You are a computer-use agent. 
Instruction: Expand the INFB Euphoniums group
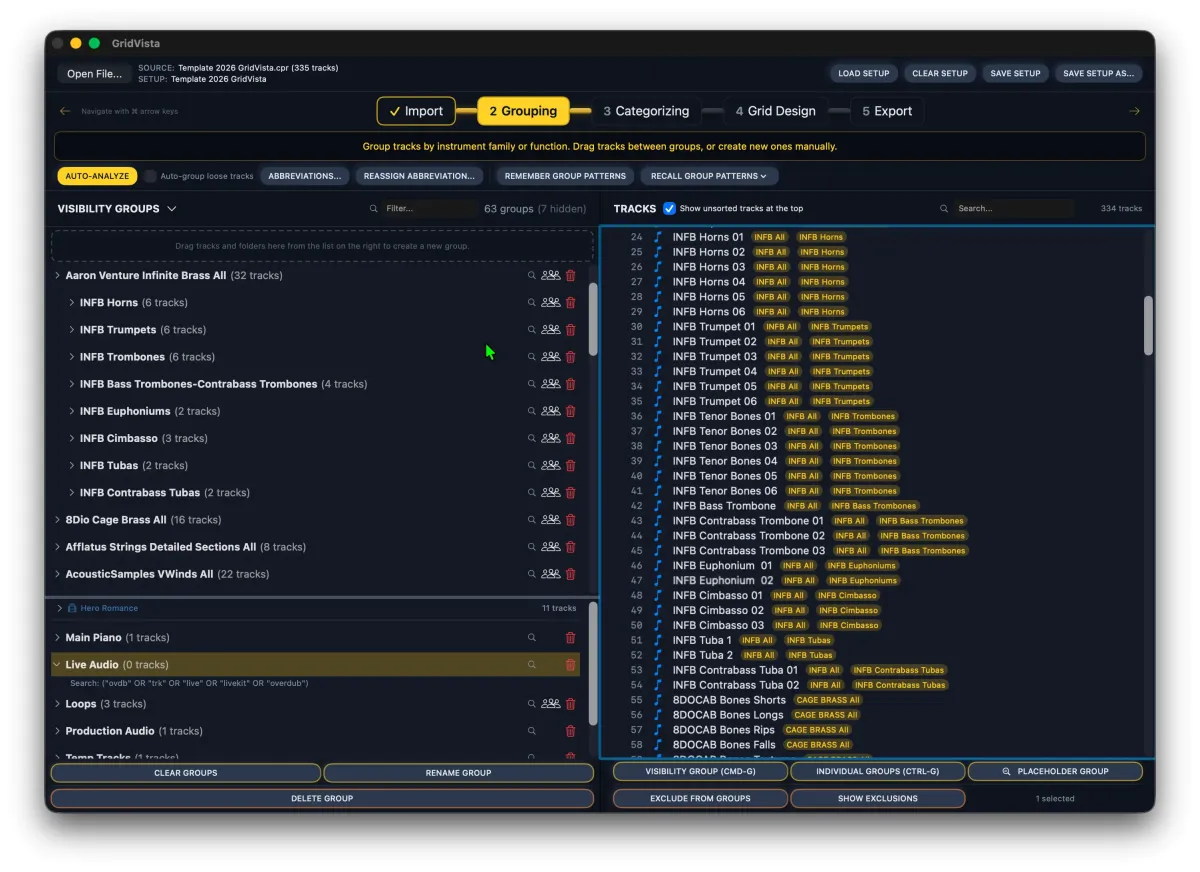(x=72, y=411)
